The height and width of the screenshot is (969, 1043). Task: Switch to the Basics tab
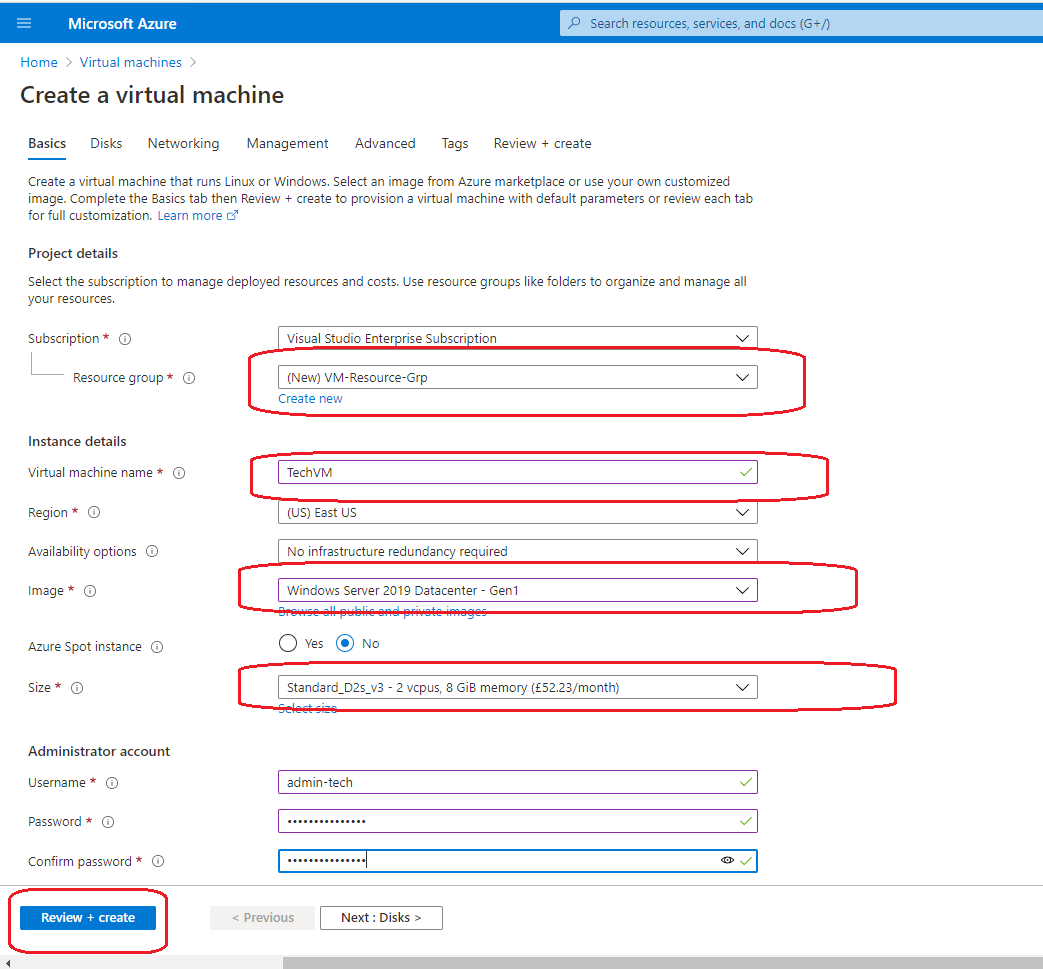click(x=47, y=144)
